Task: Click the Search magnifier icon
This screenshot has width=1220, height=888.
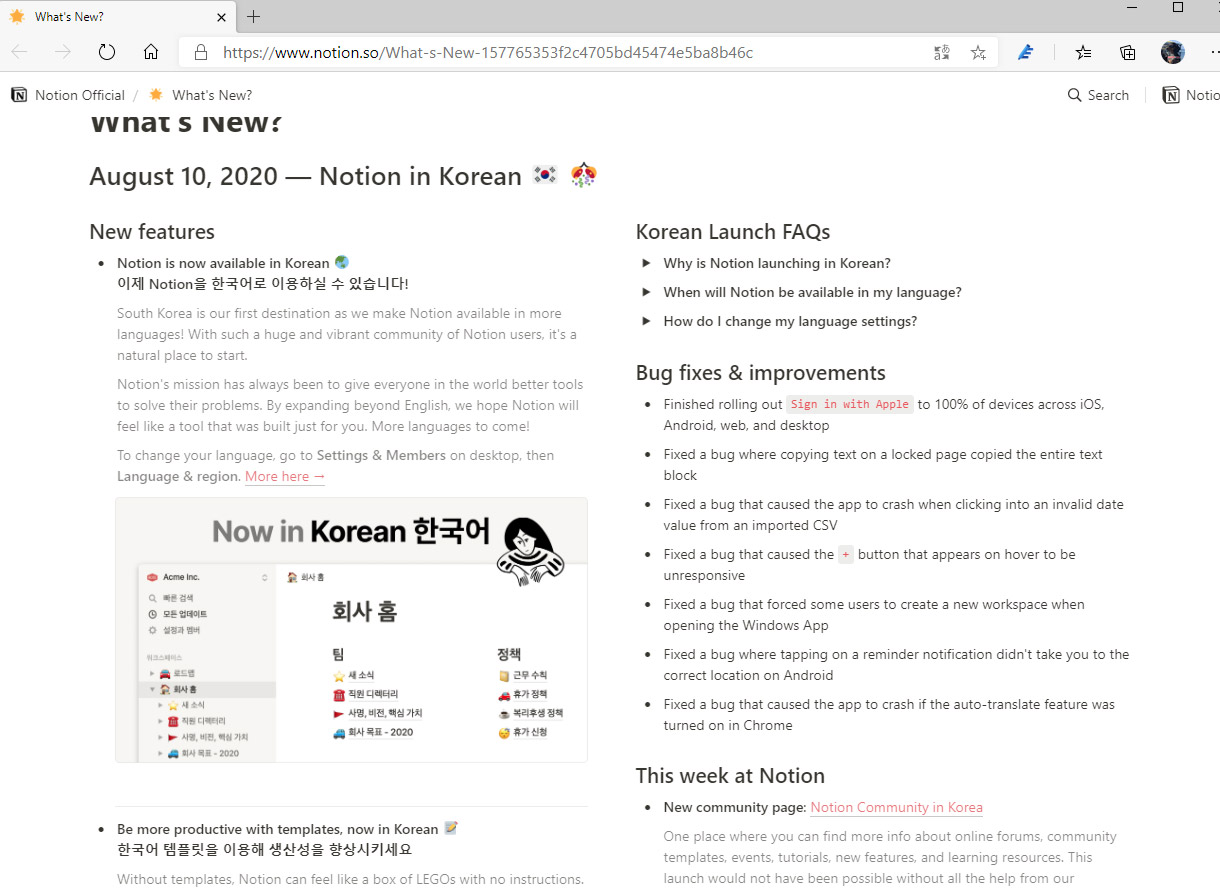Action: [x=1075, y=95]
